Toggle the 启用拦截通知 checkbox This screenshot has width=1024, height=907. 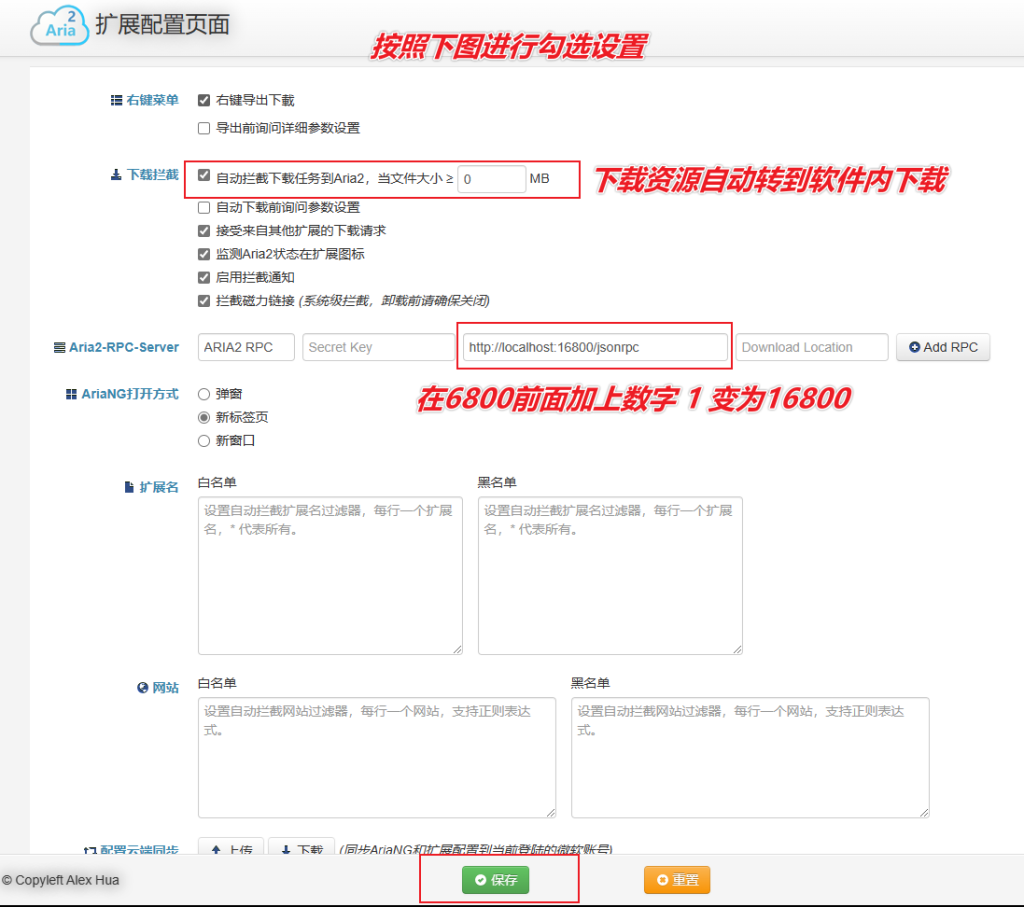coord(203,277)
